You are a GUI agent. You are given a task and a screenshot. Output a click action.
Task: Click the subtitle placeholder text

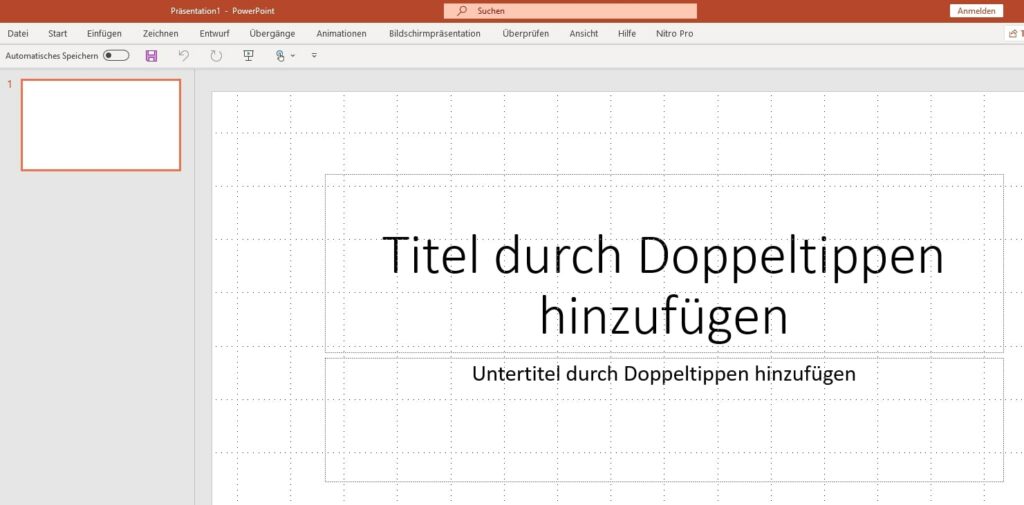point(663,374)
